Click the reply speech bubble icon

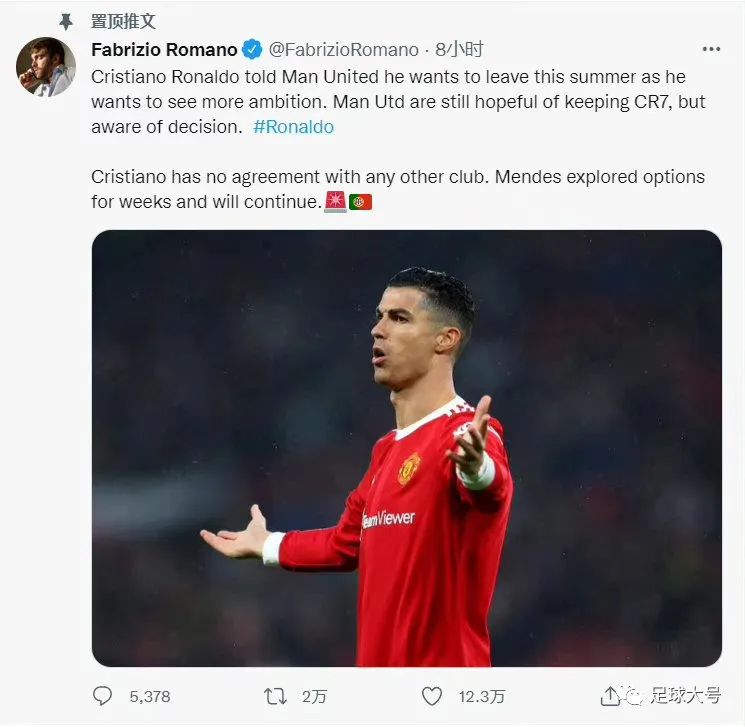coord(103,695)
